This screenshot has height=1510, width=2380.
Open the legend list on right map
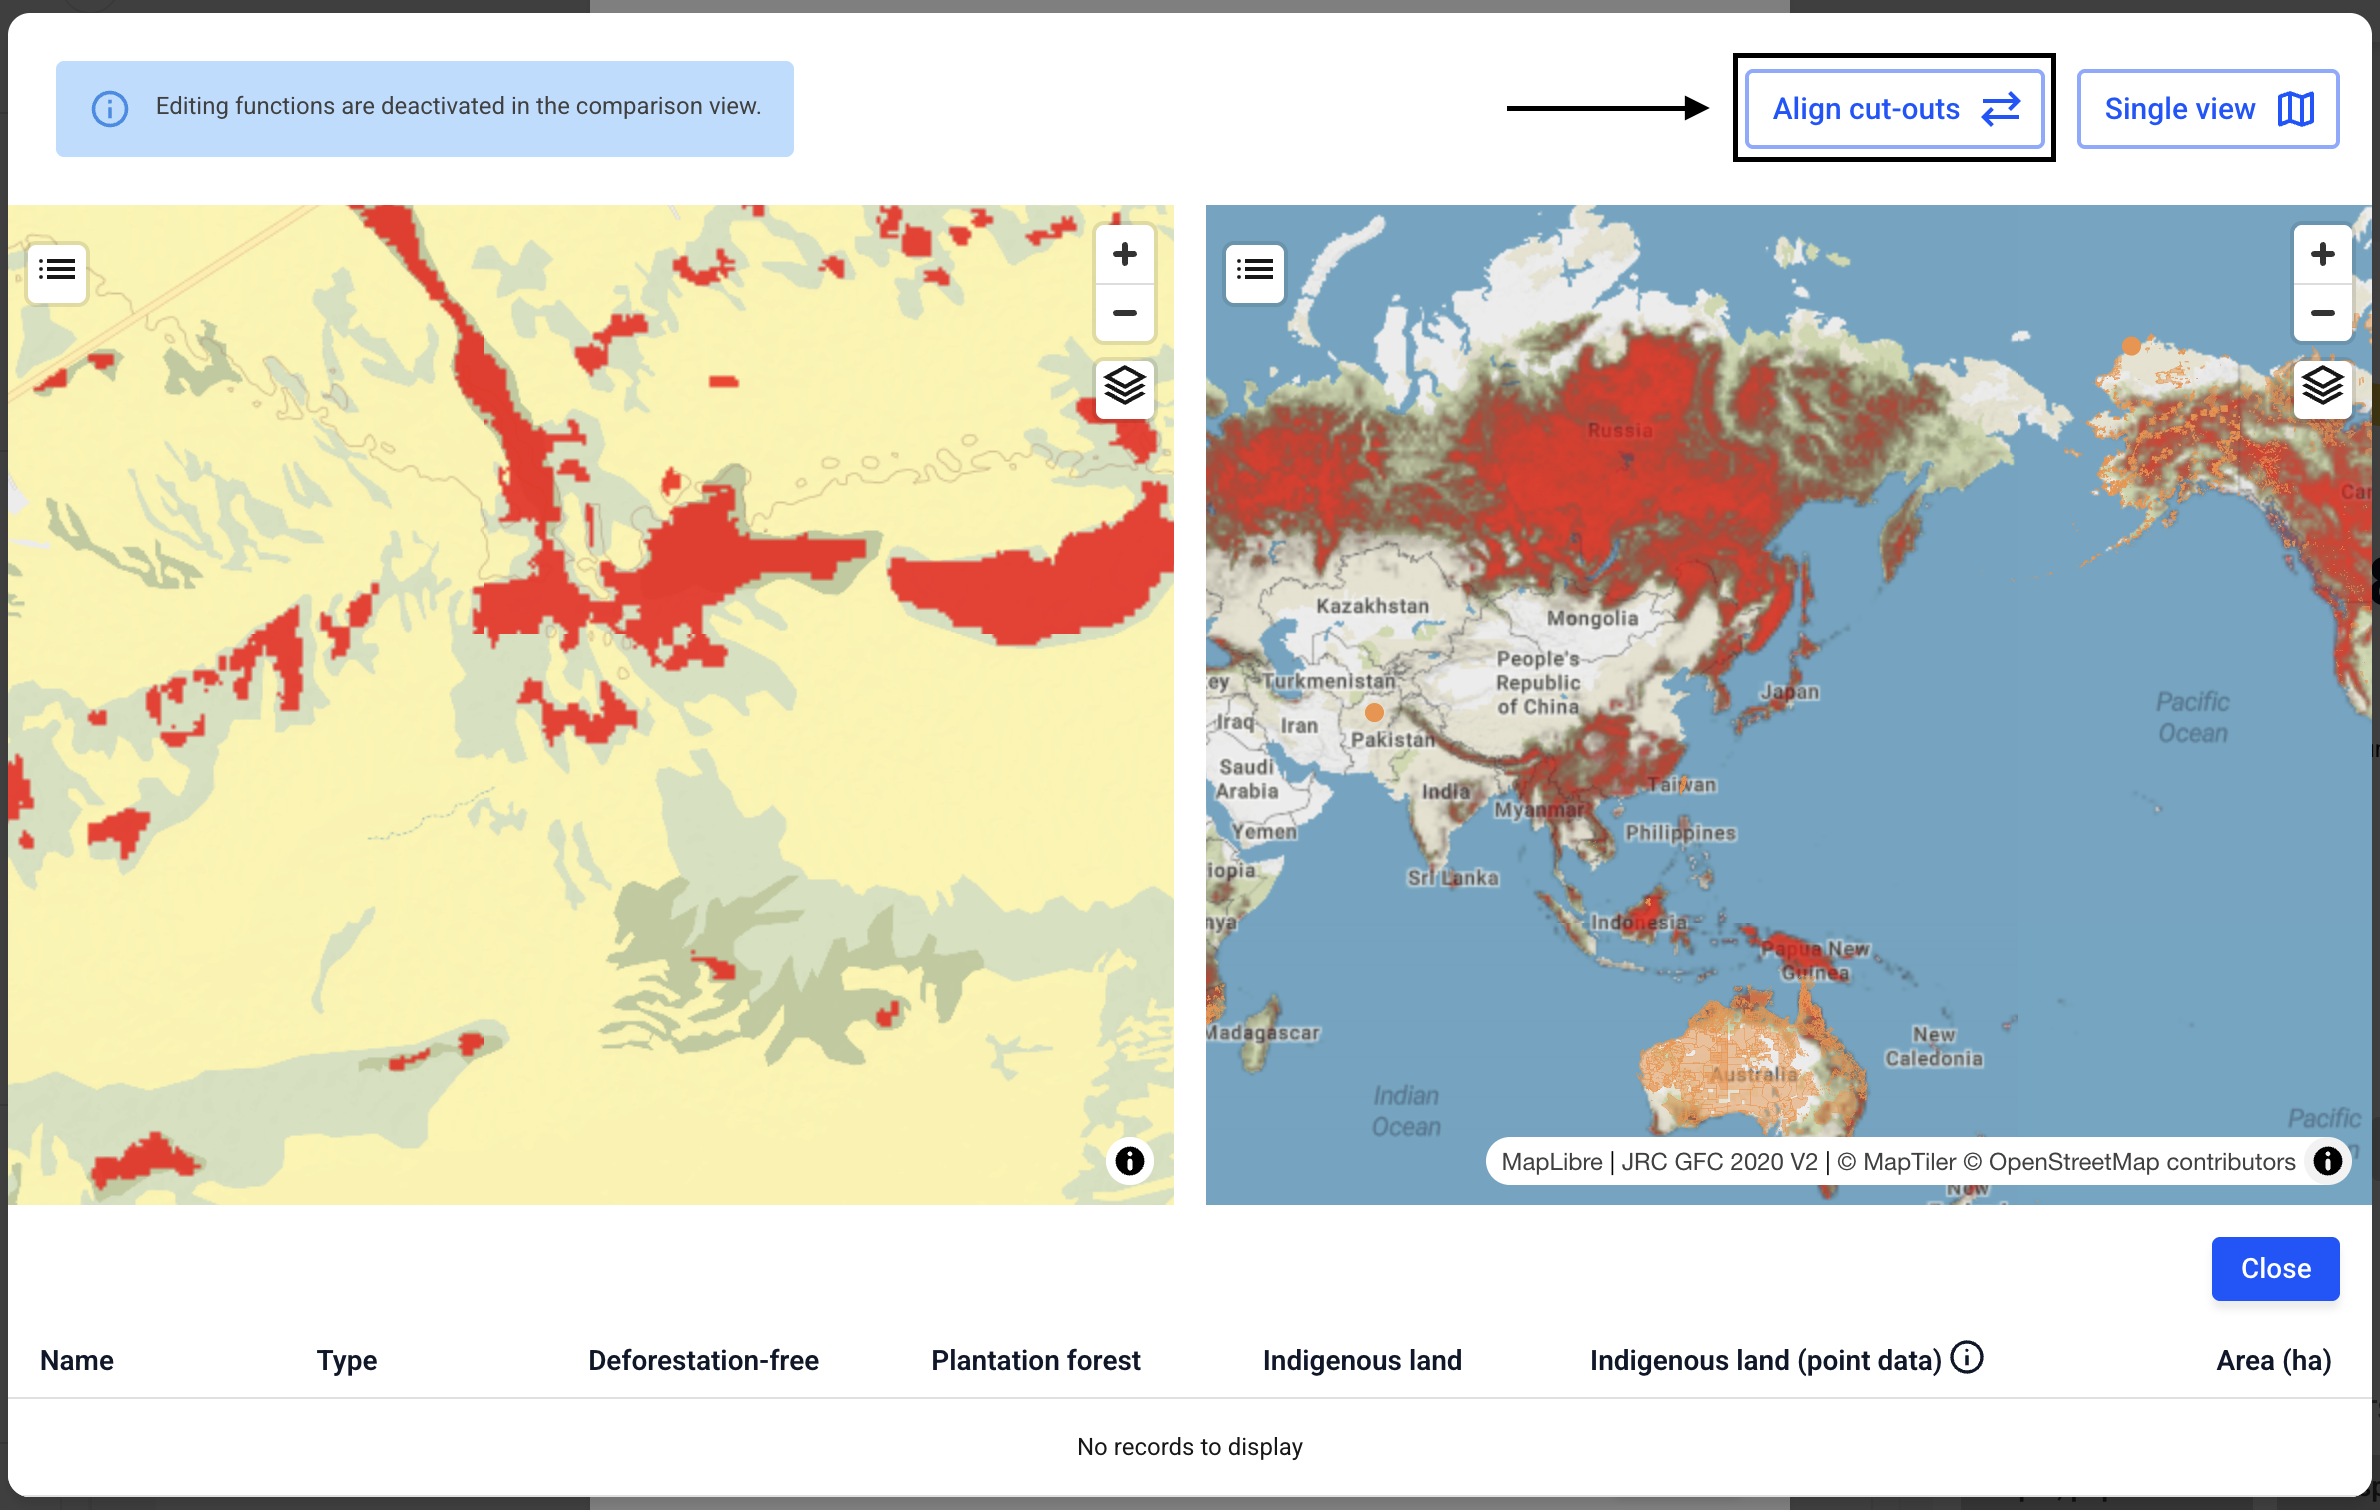pyautogui.click(x=1254, y=270)
